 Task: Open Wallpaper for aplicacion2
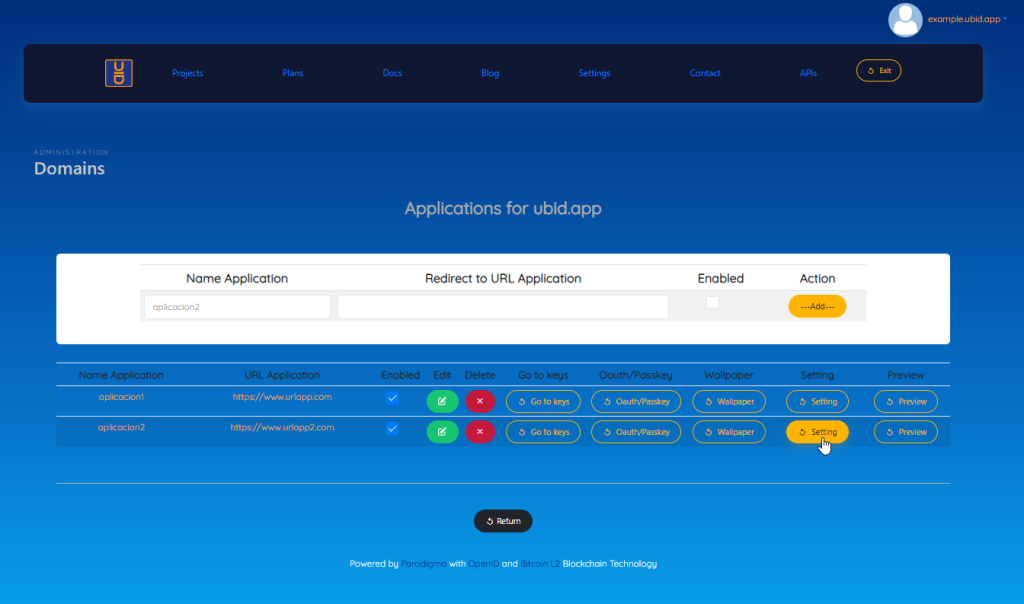pos(729,432)
